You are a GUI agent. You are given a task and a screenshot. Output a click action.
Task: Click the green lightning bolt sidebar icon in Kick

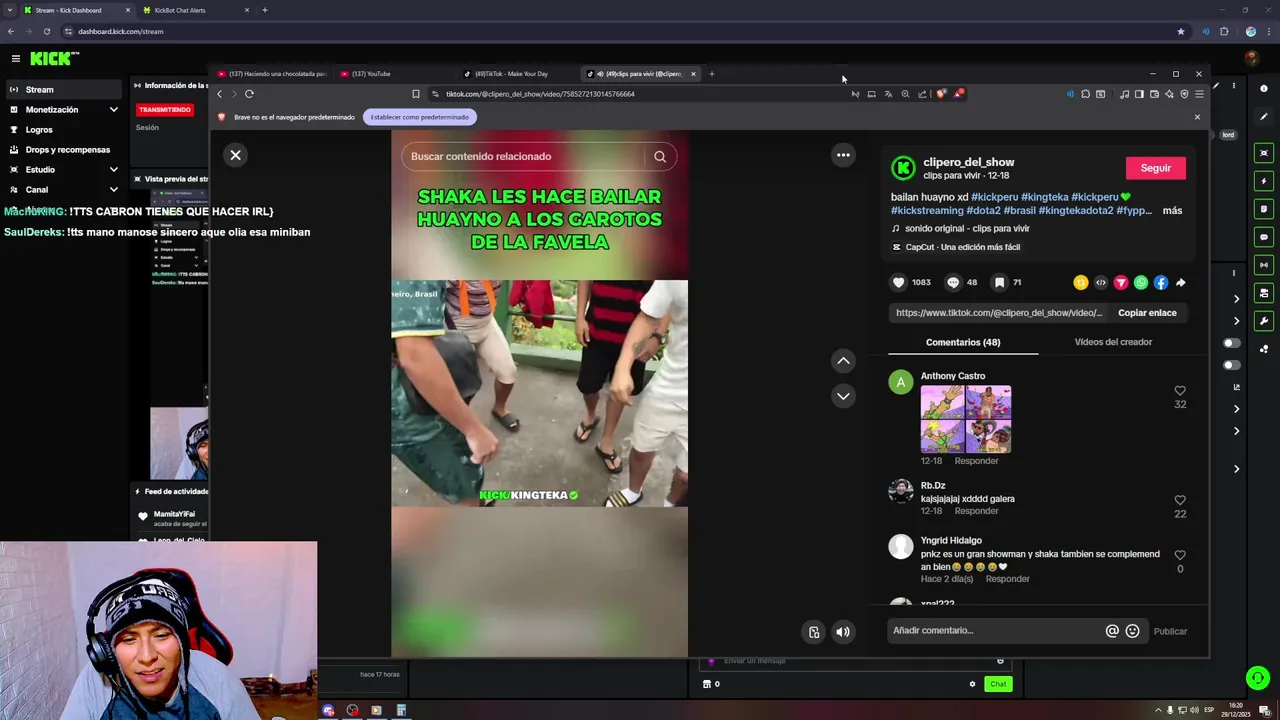(x=1264, y=181)
